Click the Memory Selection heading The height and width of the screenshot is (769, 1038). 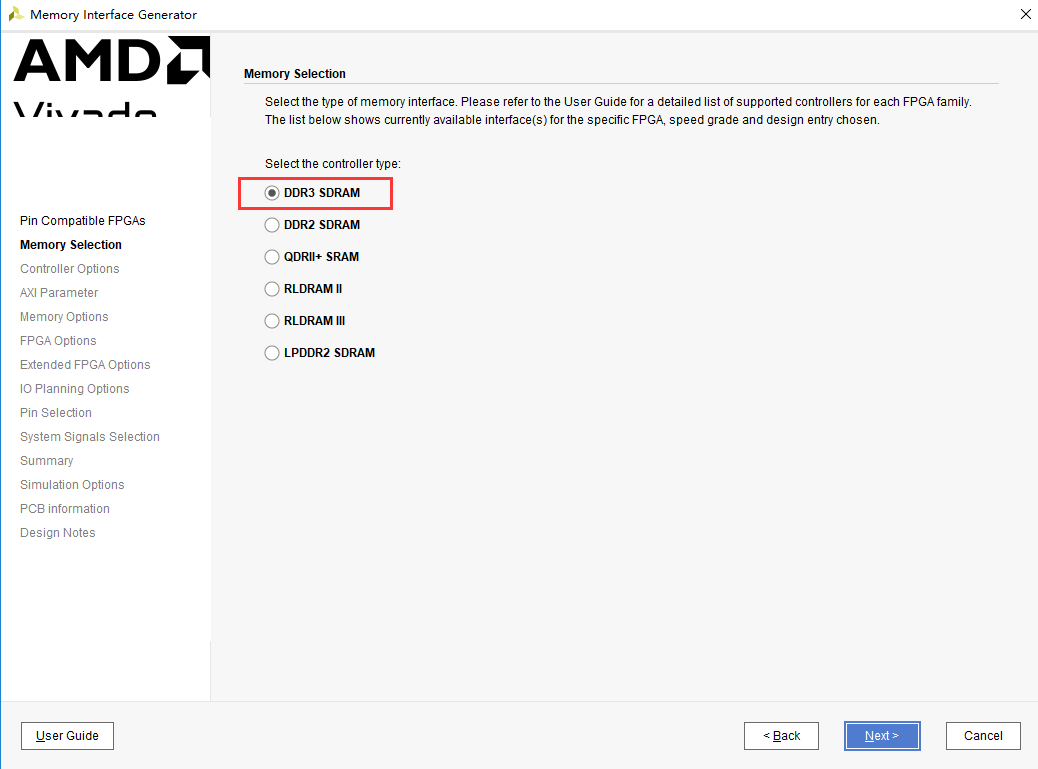(x=295, y=73)
